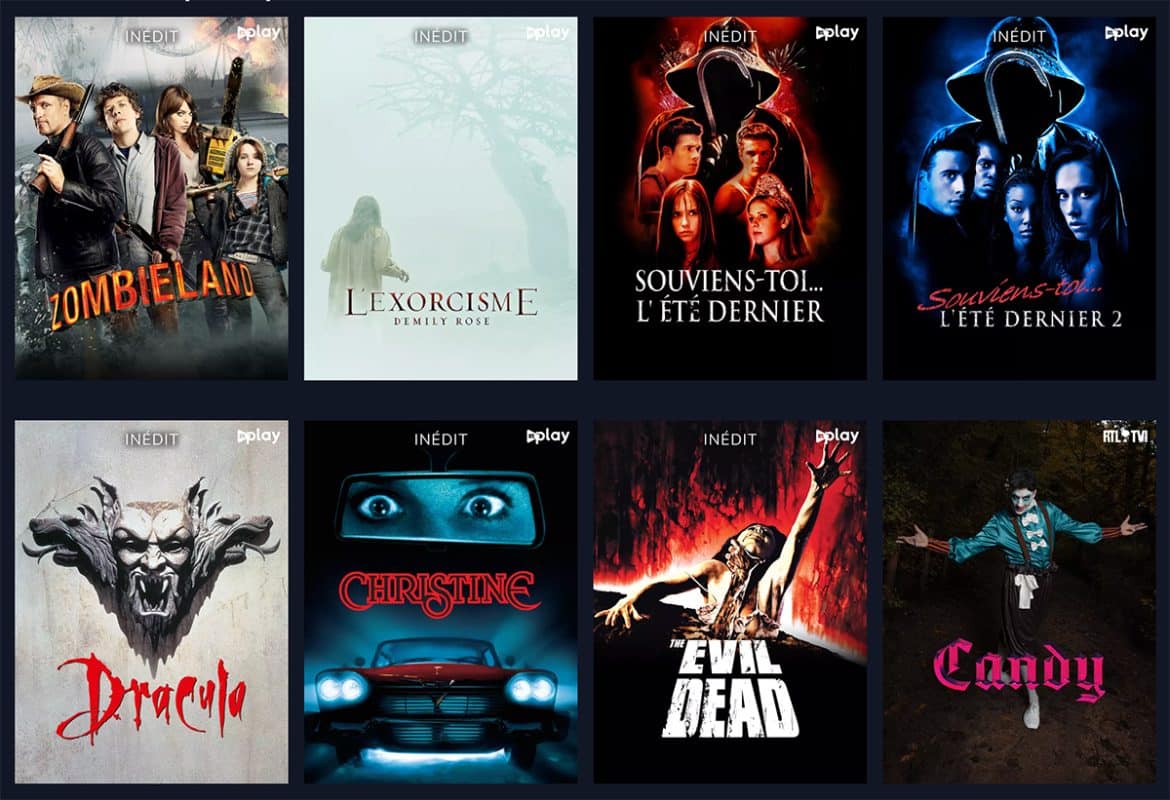
Task: Click the INÉDIT badge on Evil Dead
Action: [730, 439]
